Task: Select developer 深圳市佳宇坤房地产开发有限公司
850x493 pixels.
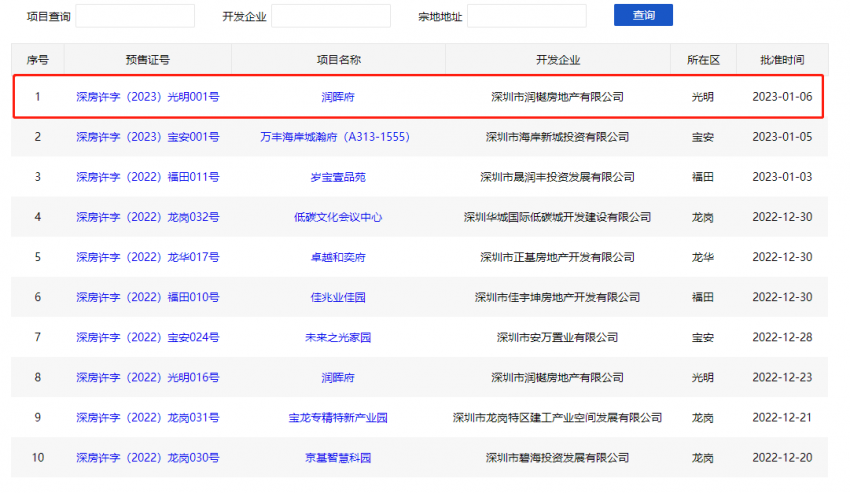Action: [557, 298]
